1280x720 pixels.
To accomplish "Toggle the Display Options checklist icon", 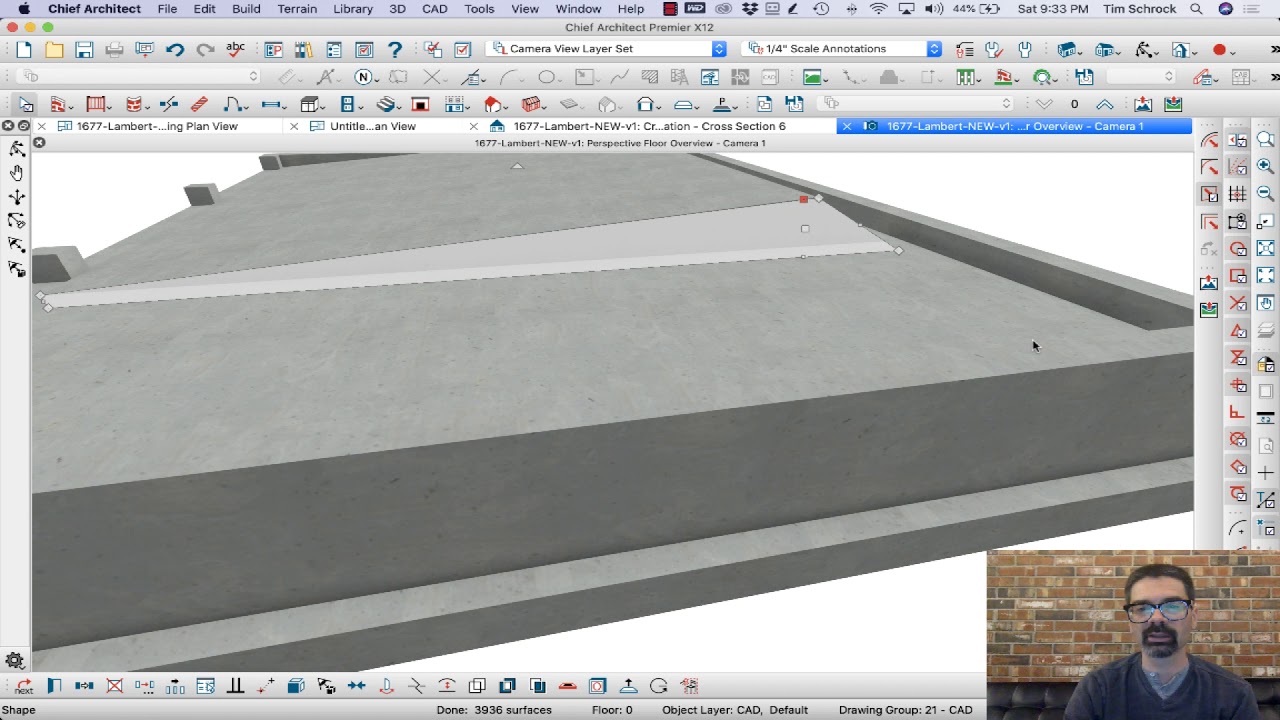I will pyautogui.click(x=334, y=50).
